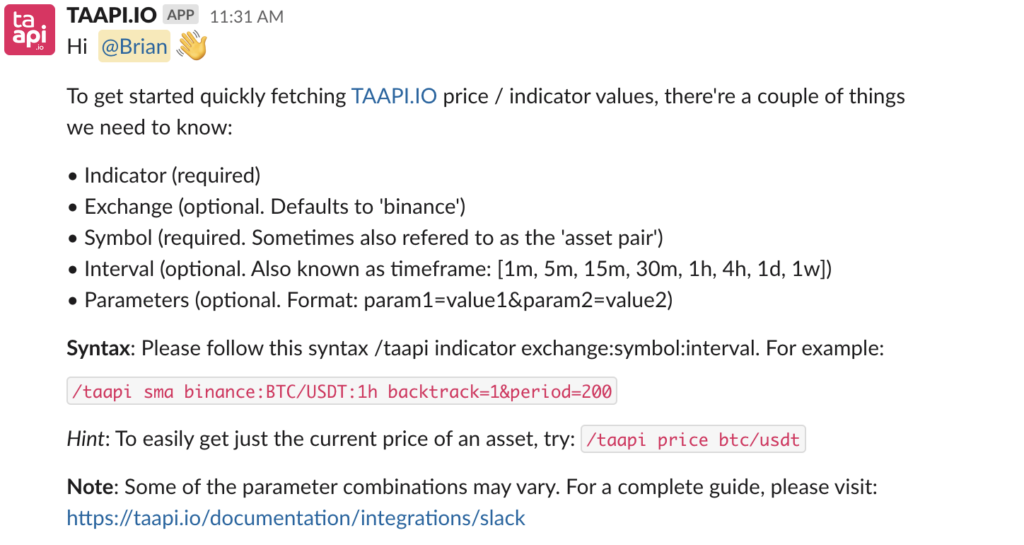Click the bold Syntax label
The image size is (1024, 545).
coord(98,349)
